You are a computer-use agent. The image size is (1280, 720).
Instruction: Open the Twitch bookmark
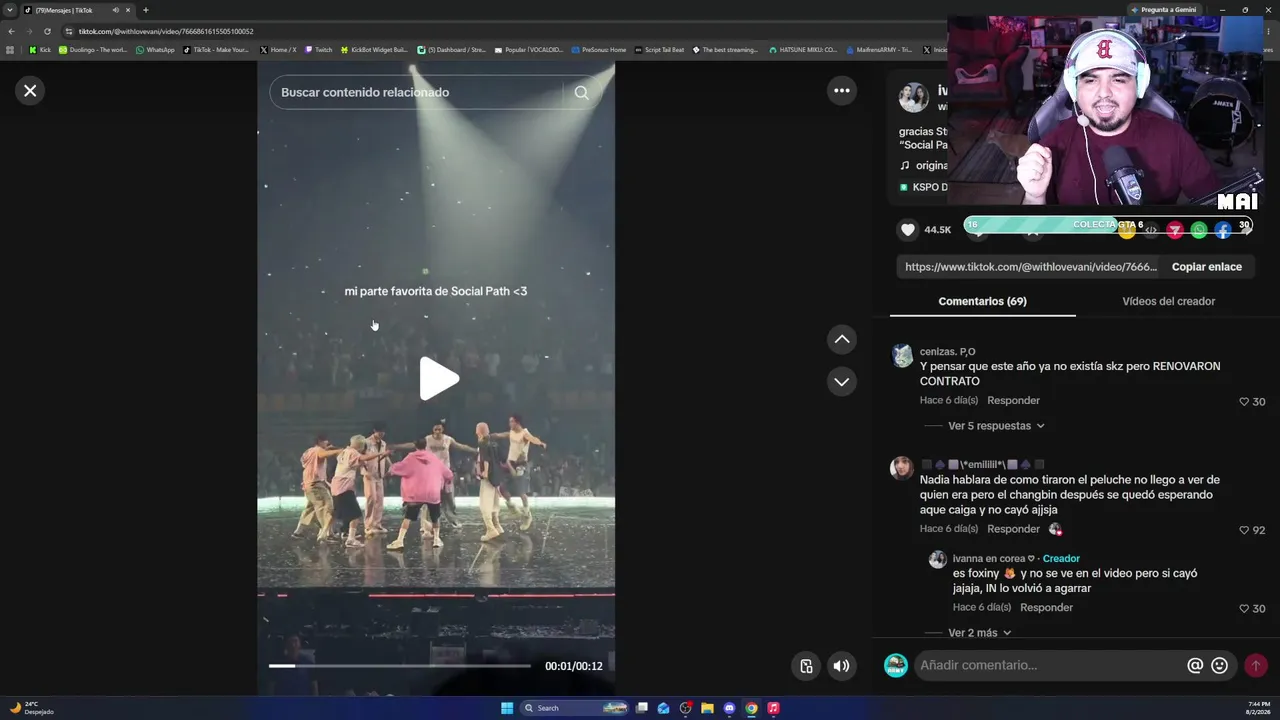click(318, 50)
